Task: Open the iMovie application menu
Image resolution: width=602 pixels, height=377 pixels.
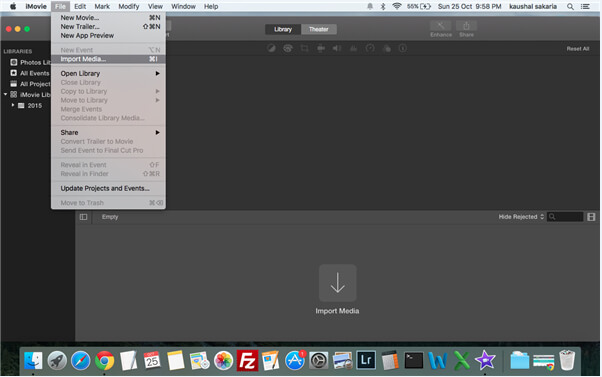Action: pyautogui.click(x=36, y=7)
